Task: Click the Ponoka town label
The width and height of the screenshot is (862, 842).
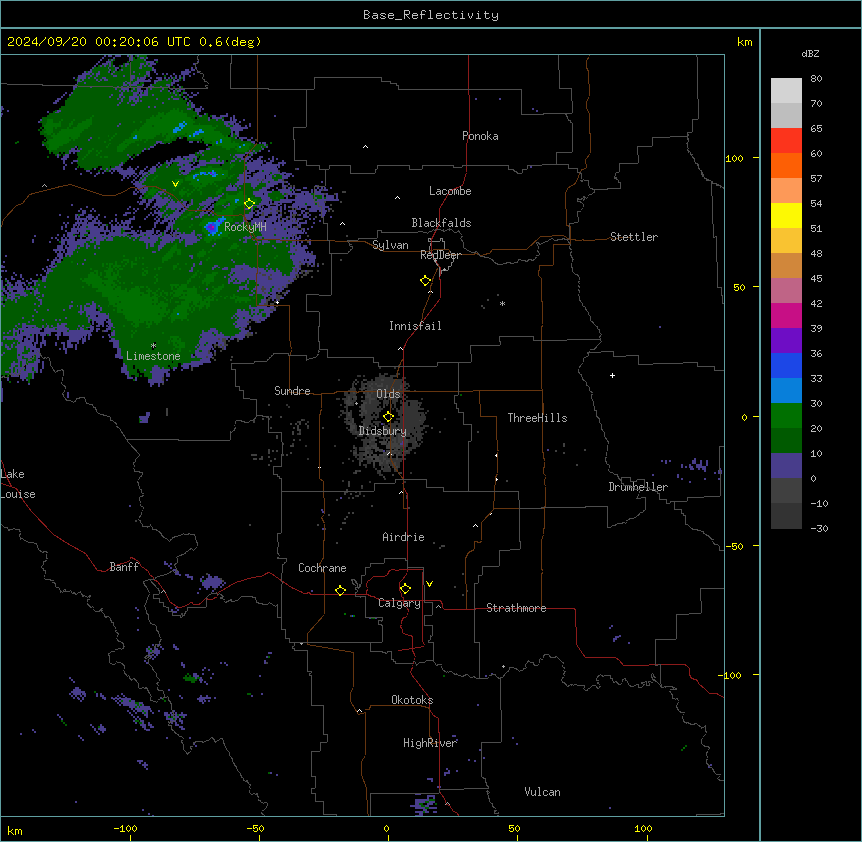Action: (x=480, y=136)
